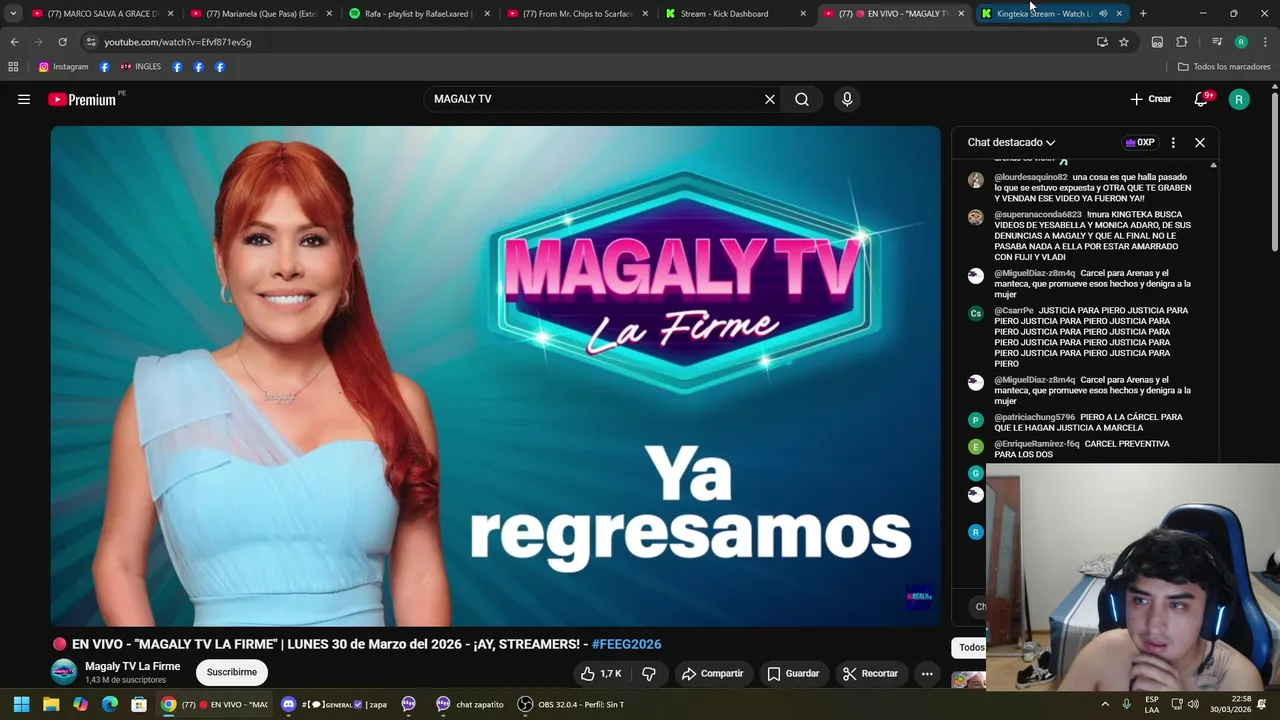This screenshot has width=1280, height=720.
Task: Open clock showing 22:58 date
Action: click(x=1231, y=704)
